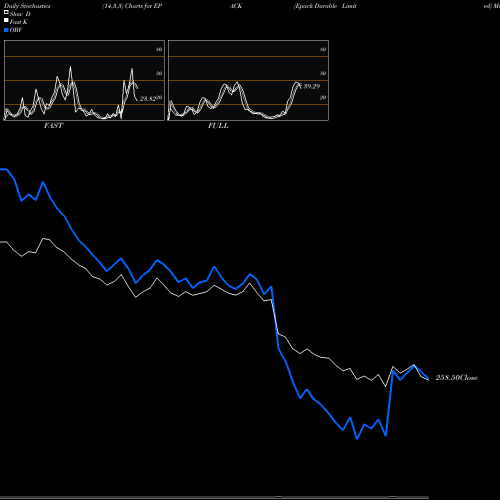The height and width of the screenshot is (500, 500).
Task: Open the FAST stochastic chart thumbnail
Action: coord(84,80)
